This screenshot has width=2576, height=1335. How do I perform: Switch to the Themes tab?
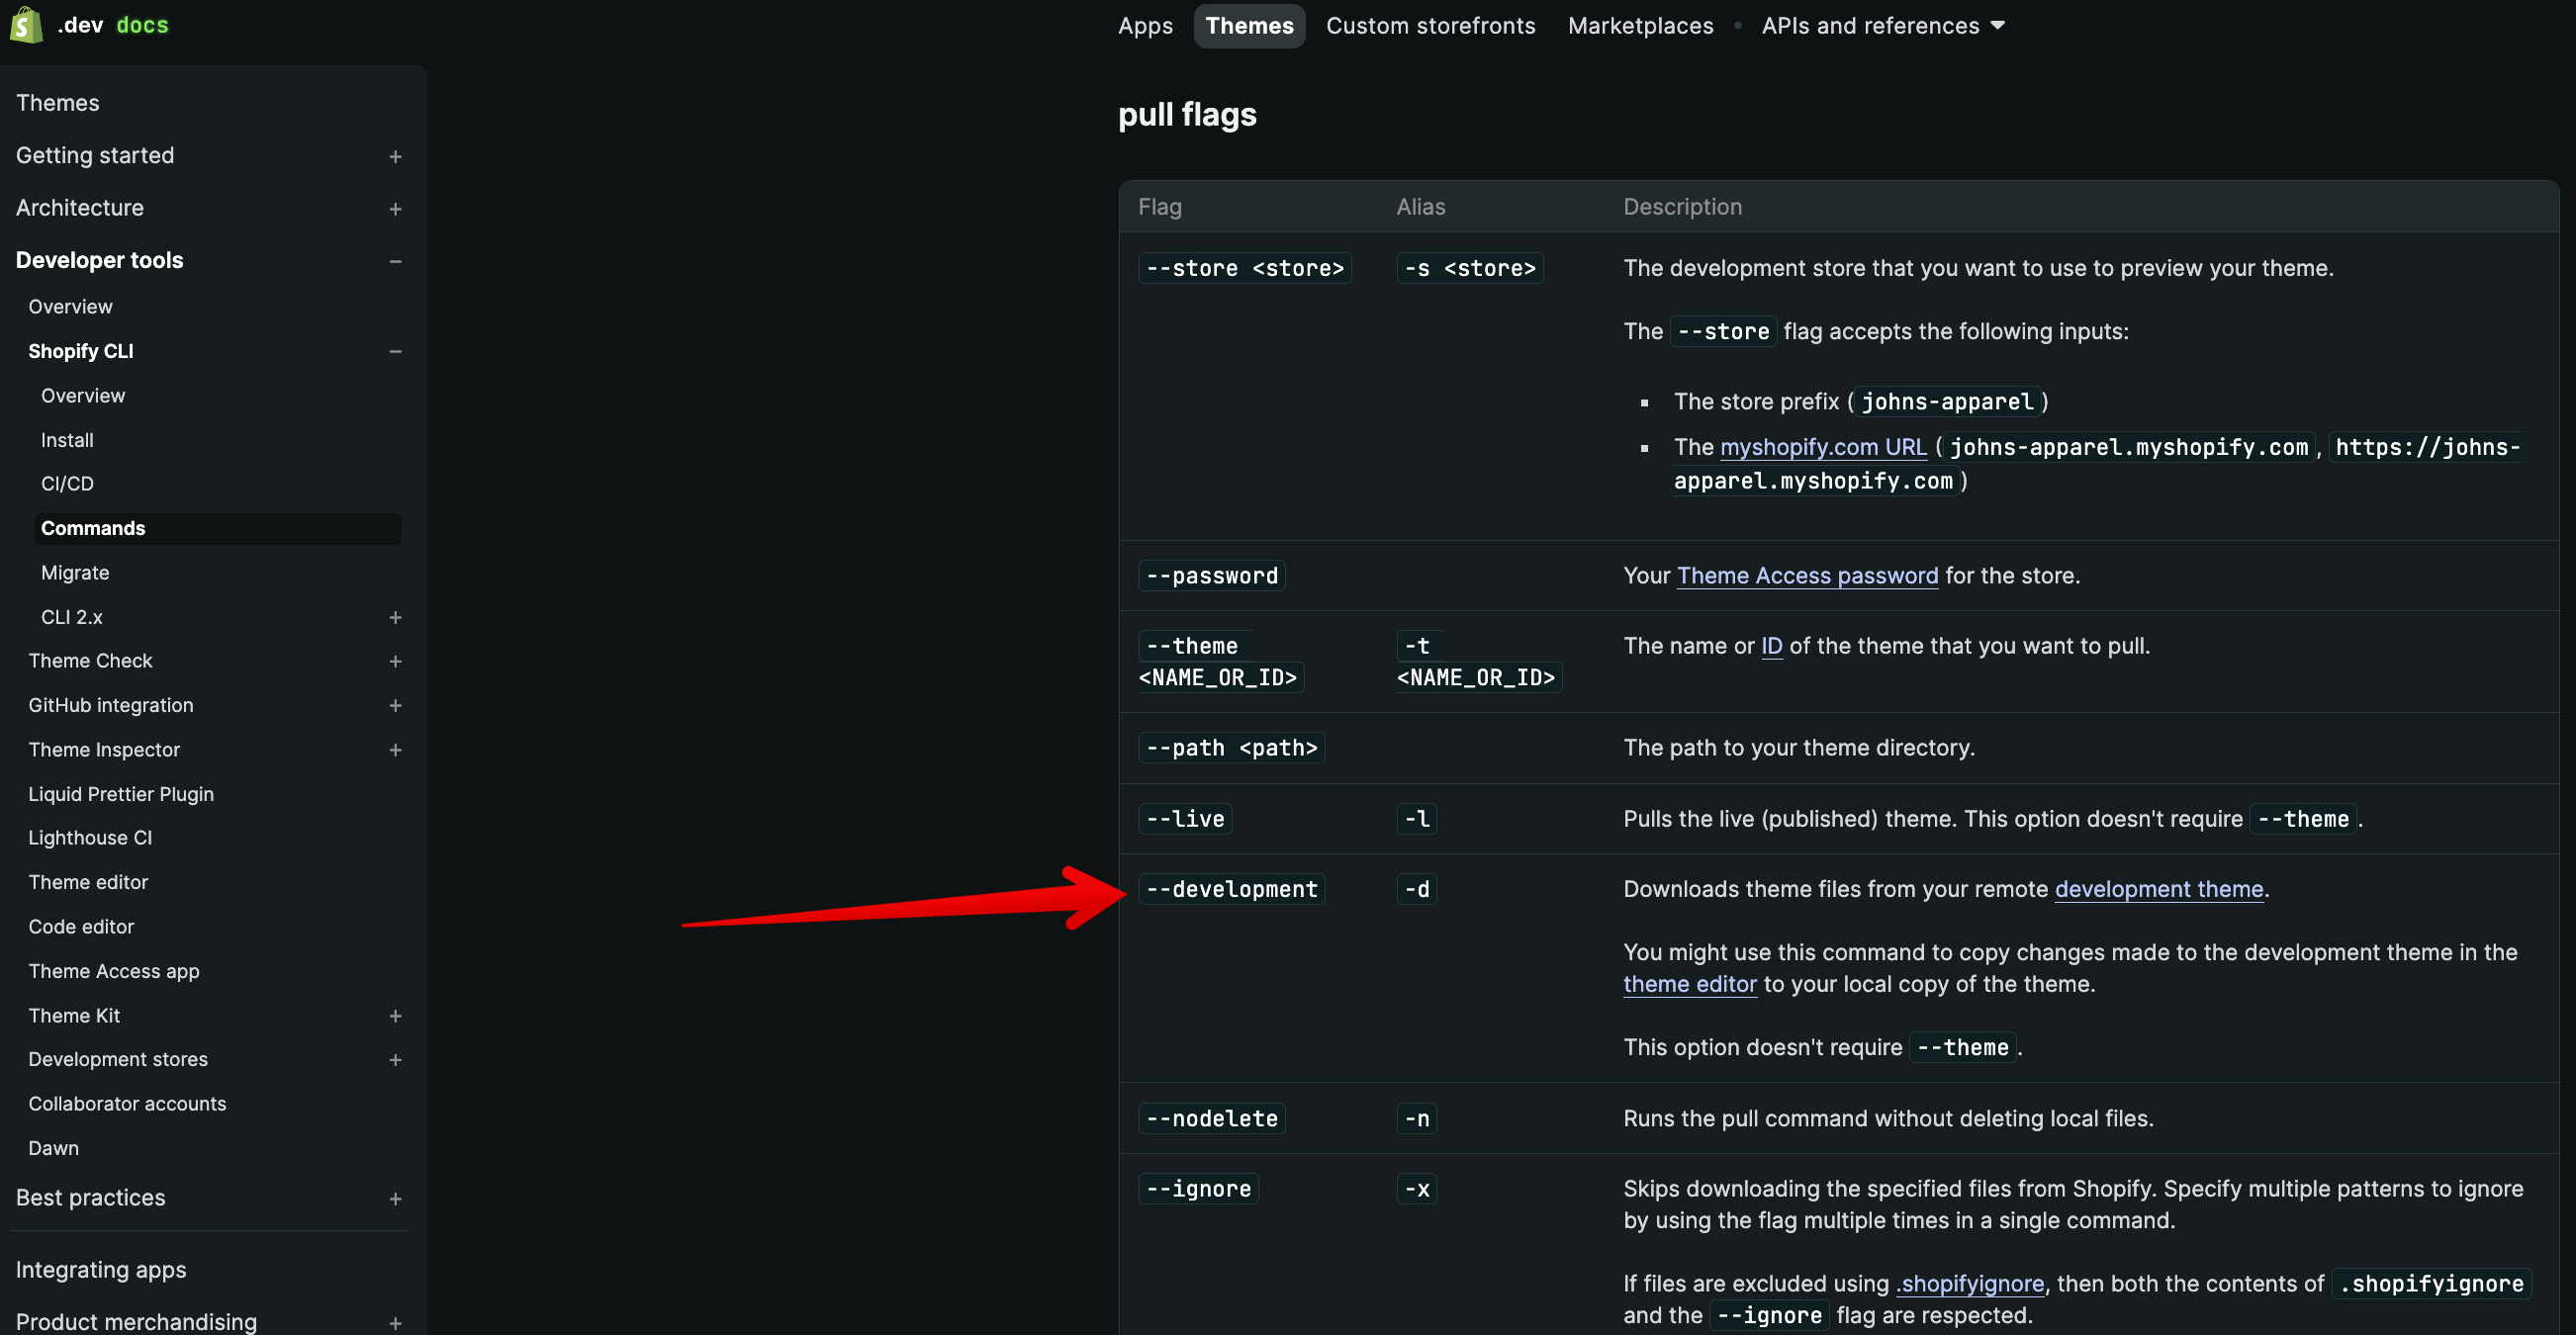[1248, 25]
